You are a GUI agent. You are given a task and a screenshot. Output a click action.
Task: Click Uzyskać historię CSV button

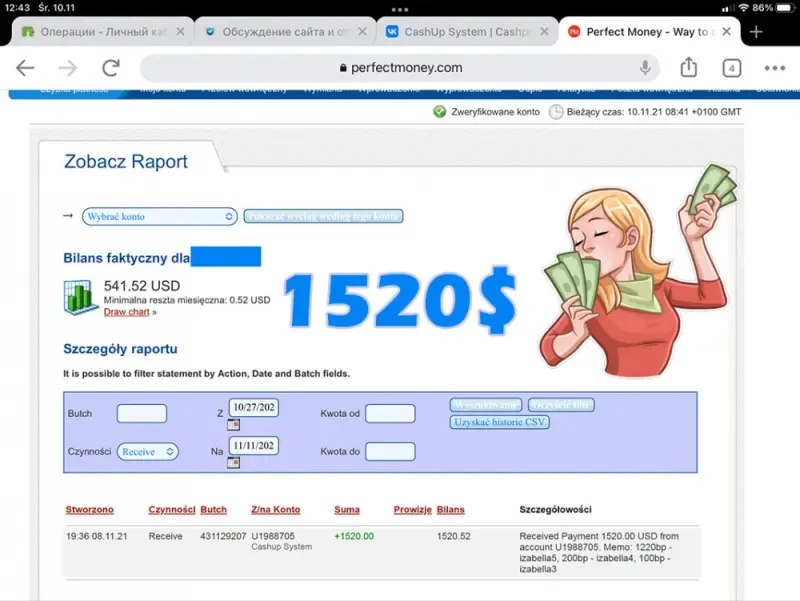[x=499, y=422]
